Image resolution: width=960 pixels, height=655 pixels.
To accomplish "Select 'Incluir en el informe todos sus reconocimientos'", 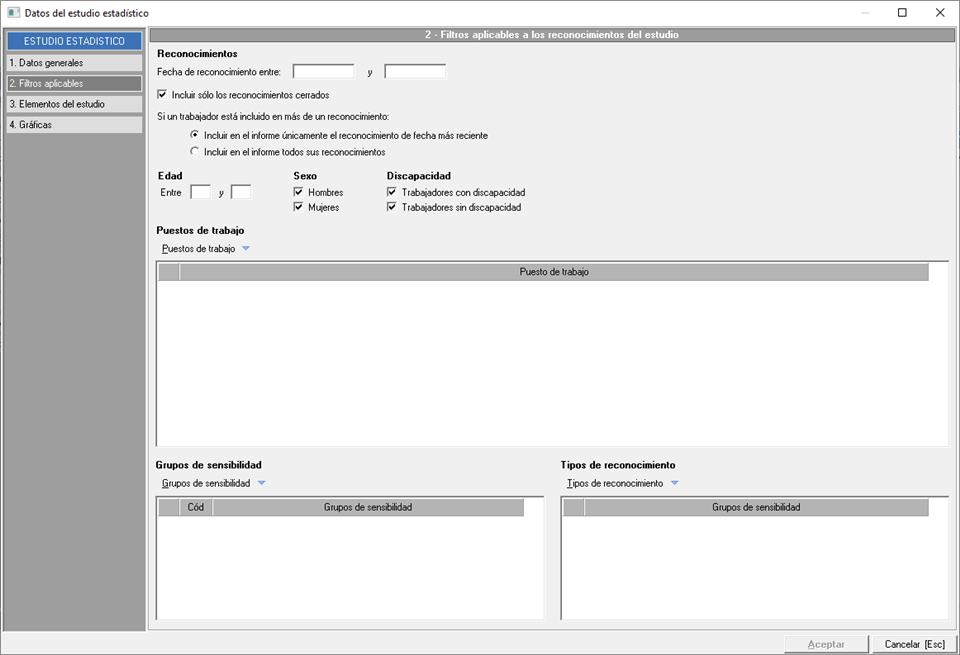I will 195,152.
